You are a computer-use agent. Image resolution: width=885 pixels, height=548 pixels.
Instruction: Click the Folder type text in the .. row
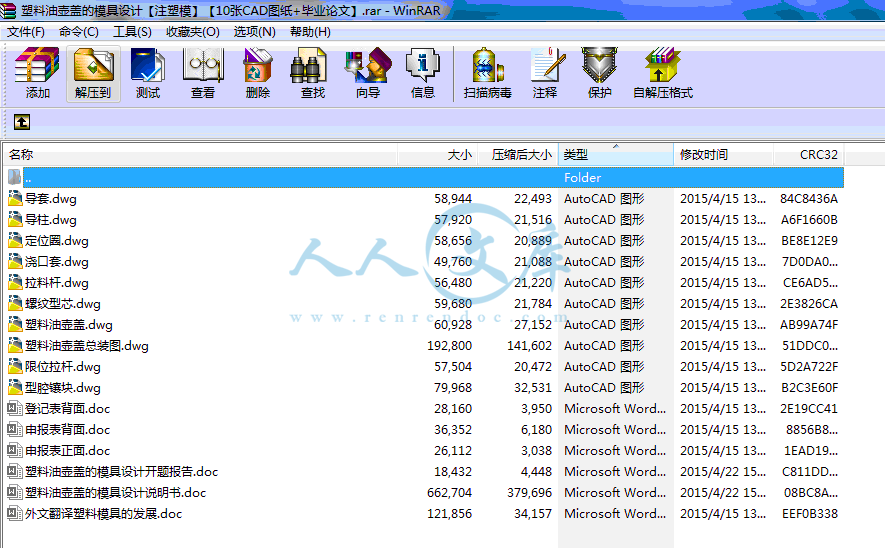coord(582,177)
